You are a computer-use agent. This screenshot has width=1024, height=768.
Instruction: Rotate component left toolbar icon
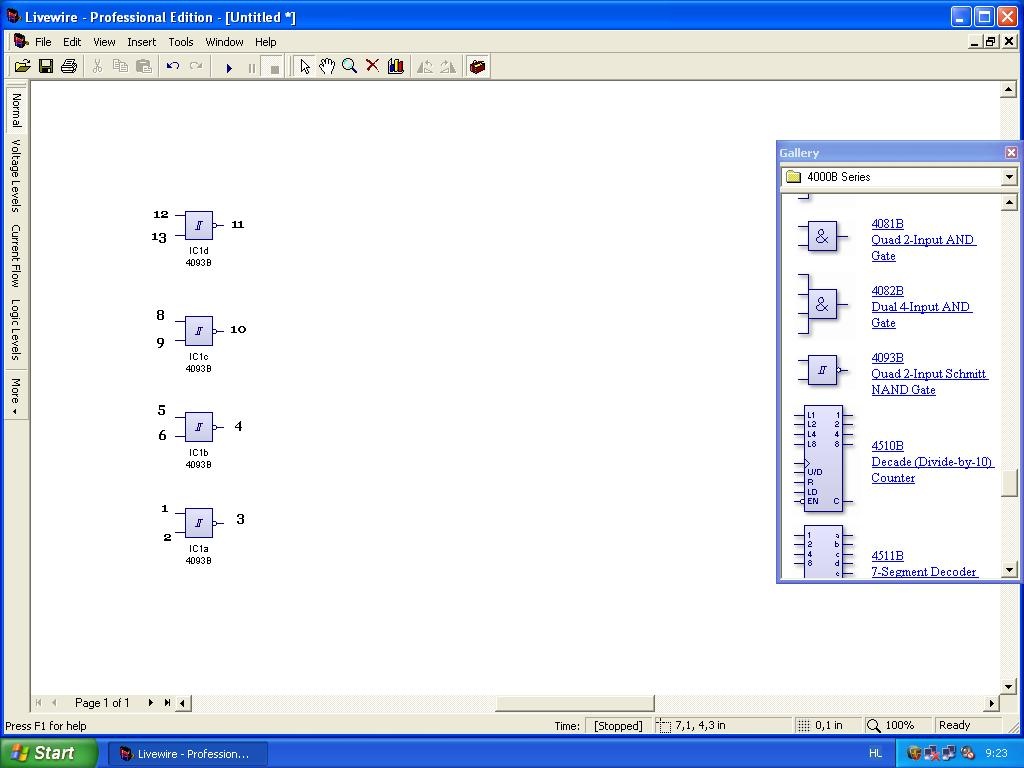424,66
